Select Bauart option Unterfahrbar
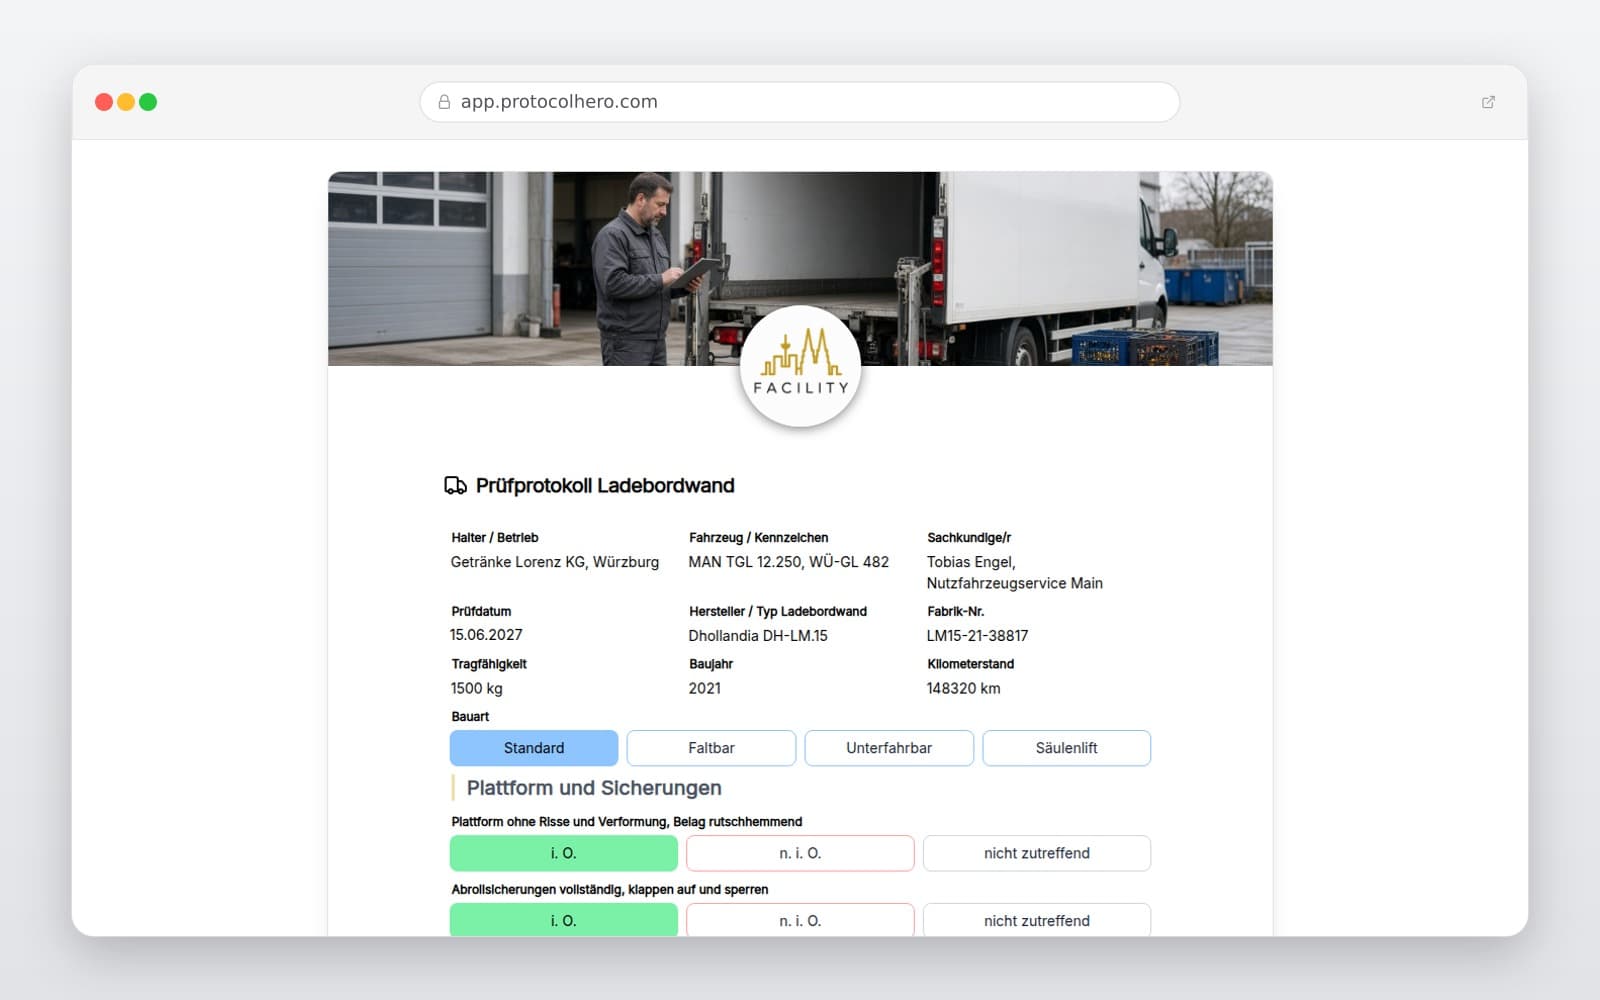The height and width of the screenshot is (1000, 1600). [x=889, y=748]
